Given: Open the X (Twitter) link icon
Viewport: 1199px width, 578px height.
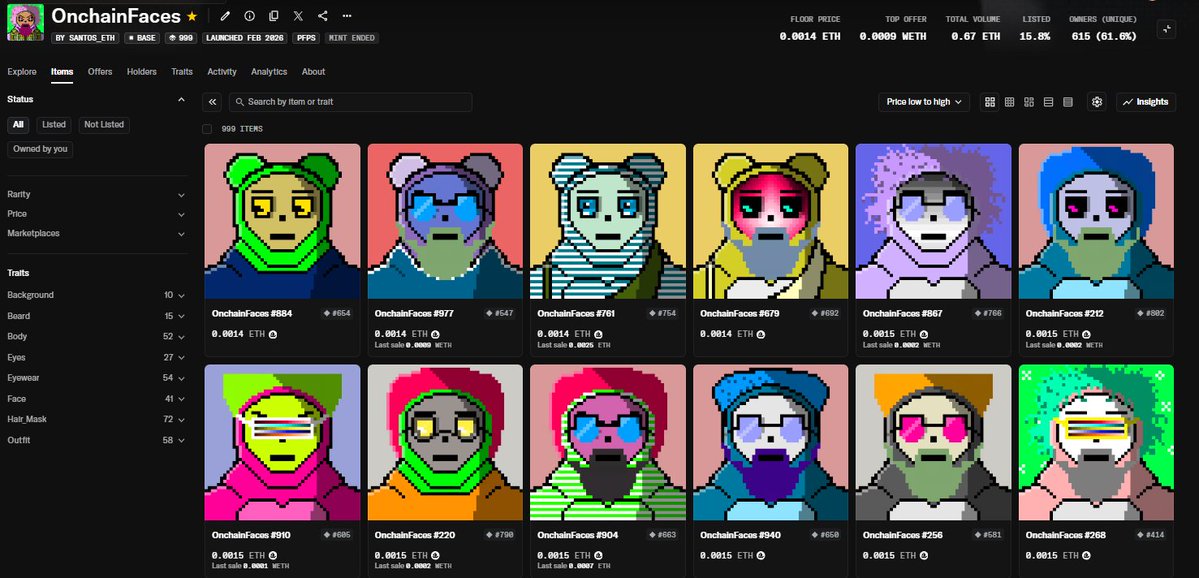Looking at the screenshot, I should click(298, 16).
